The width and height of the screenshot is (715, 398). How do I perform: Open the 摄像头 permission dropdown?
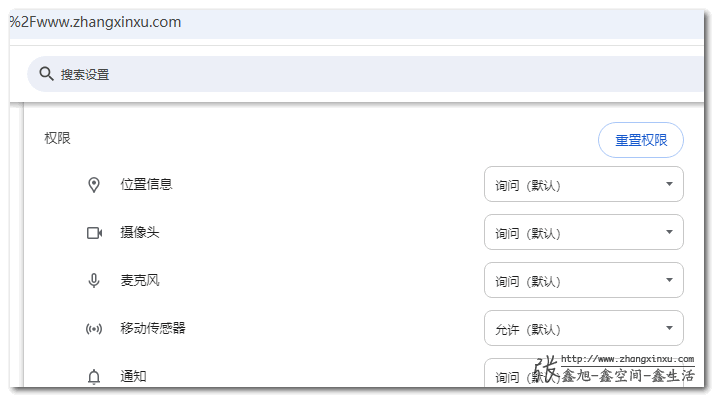tap(584, 232)
